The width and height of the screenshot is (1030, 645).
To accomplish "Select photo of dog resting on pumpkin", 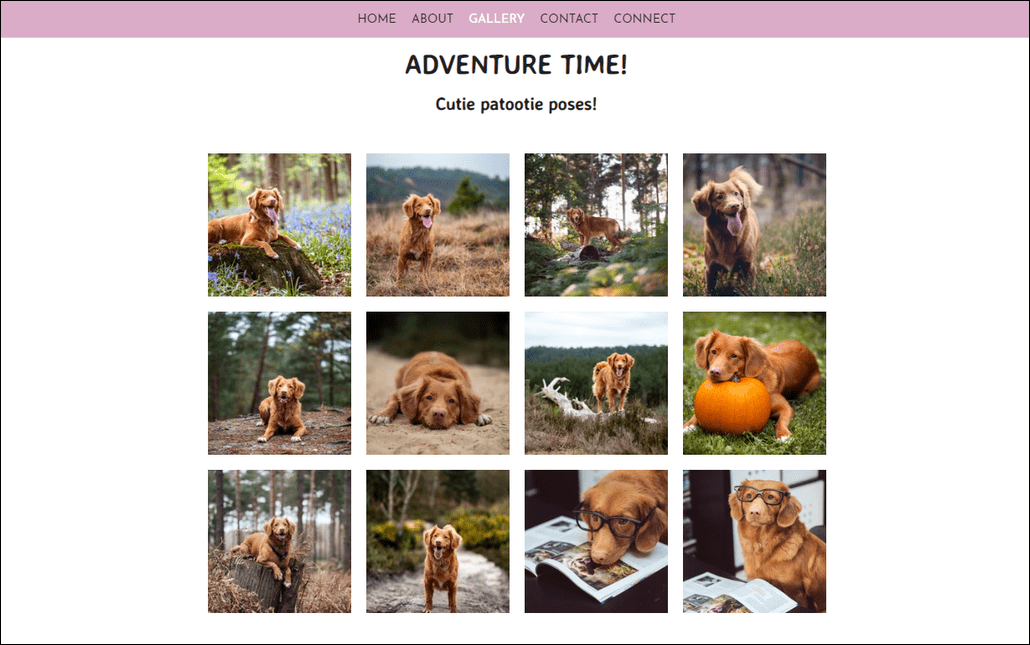I will click(754, 383).
